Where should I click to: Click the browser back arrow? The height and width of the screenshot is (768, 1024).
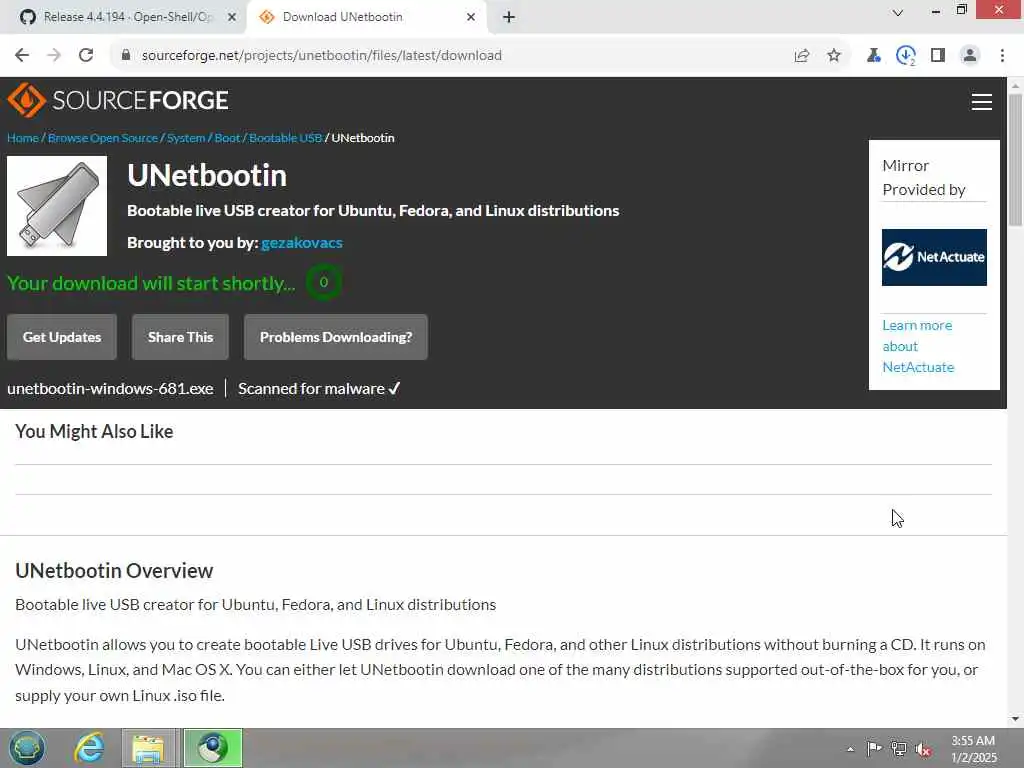(22, 56)
